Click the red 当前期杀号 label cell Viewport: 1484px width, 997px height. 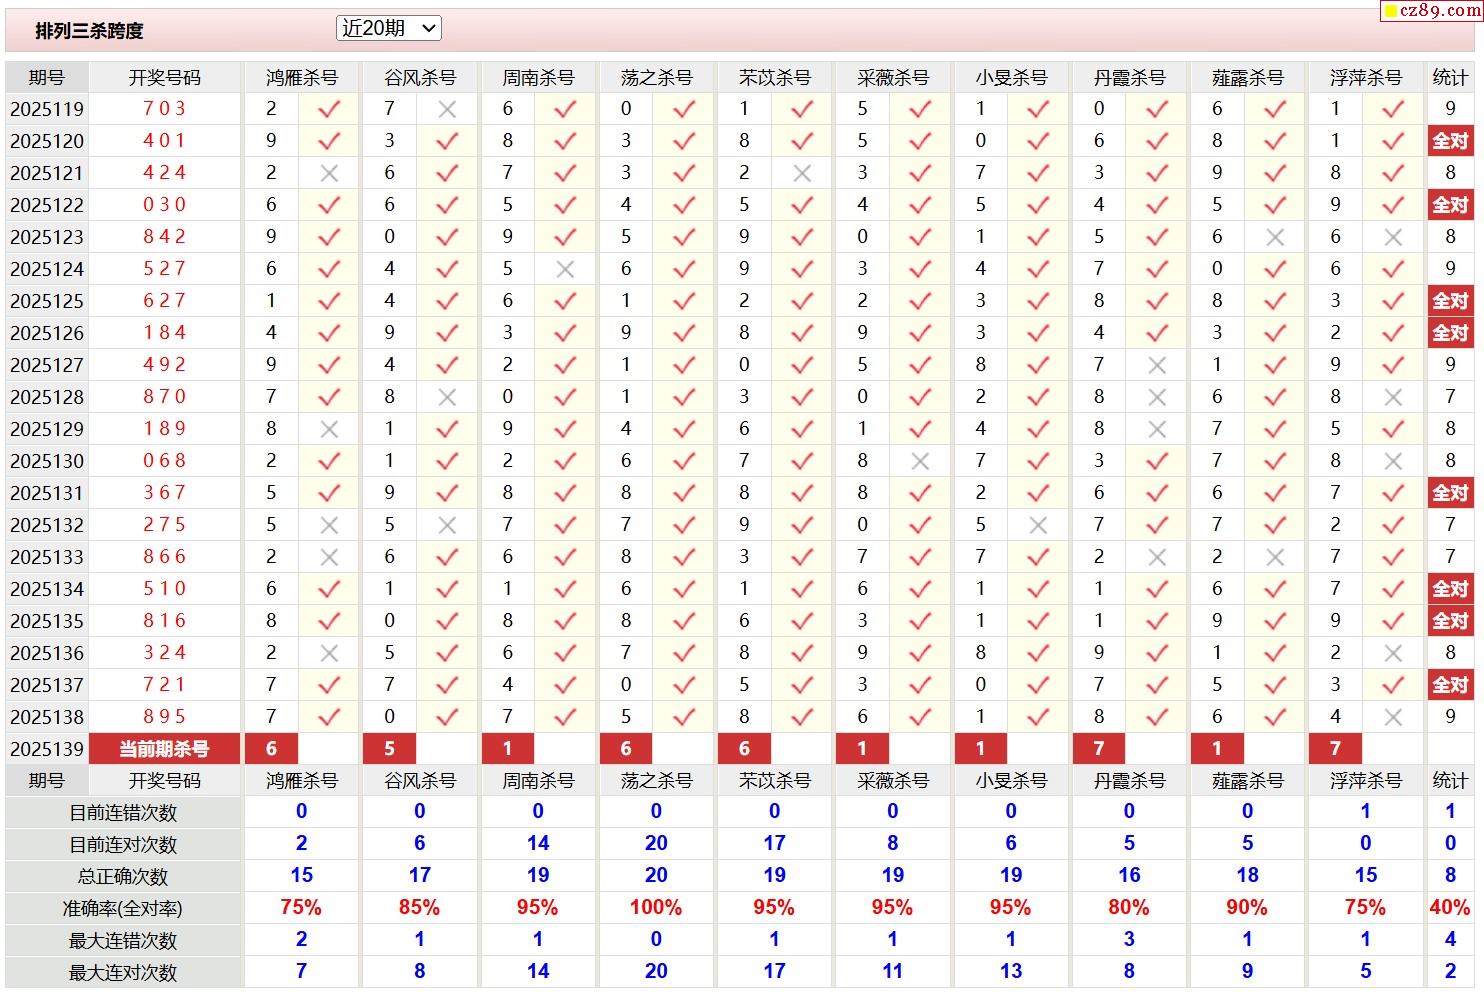point(164,749)
